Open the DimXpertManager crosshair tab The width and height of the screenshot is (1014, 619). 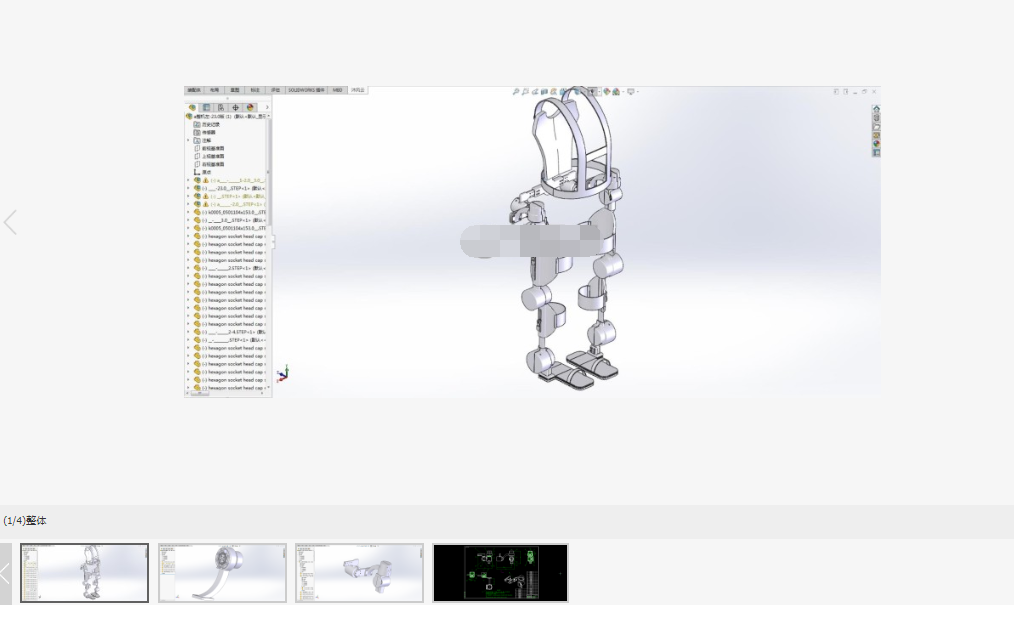click(x=235, y=107)
